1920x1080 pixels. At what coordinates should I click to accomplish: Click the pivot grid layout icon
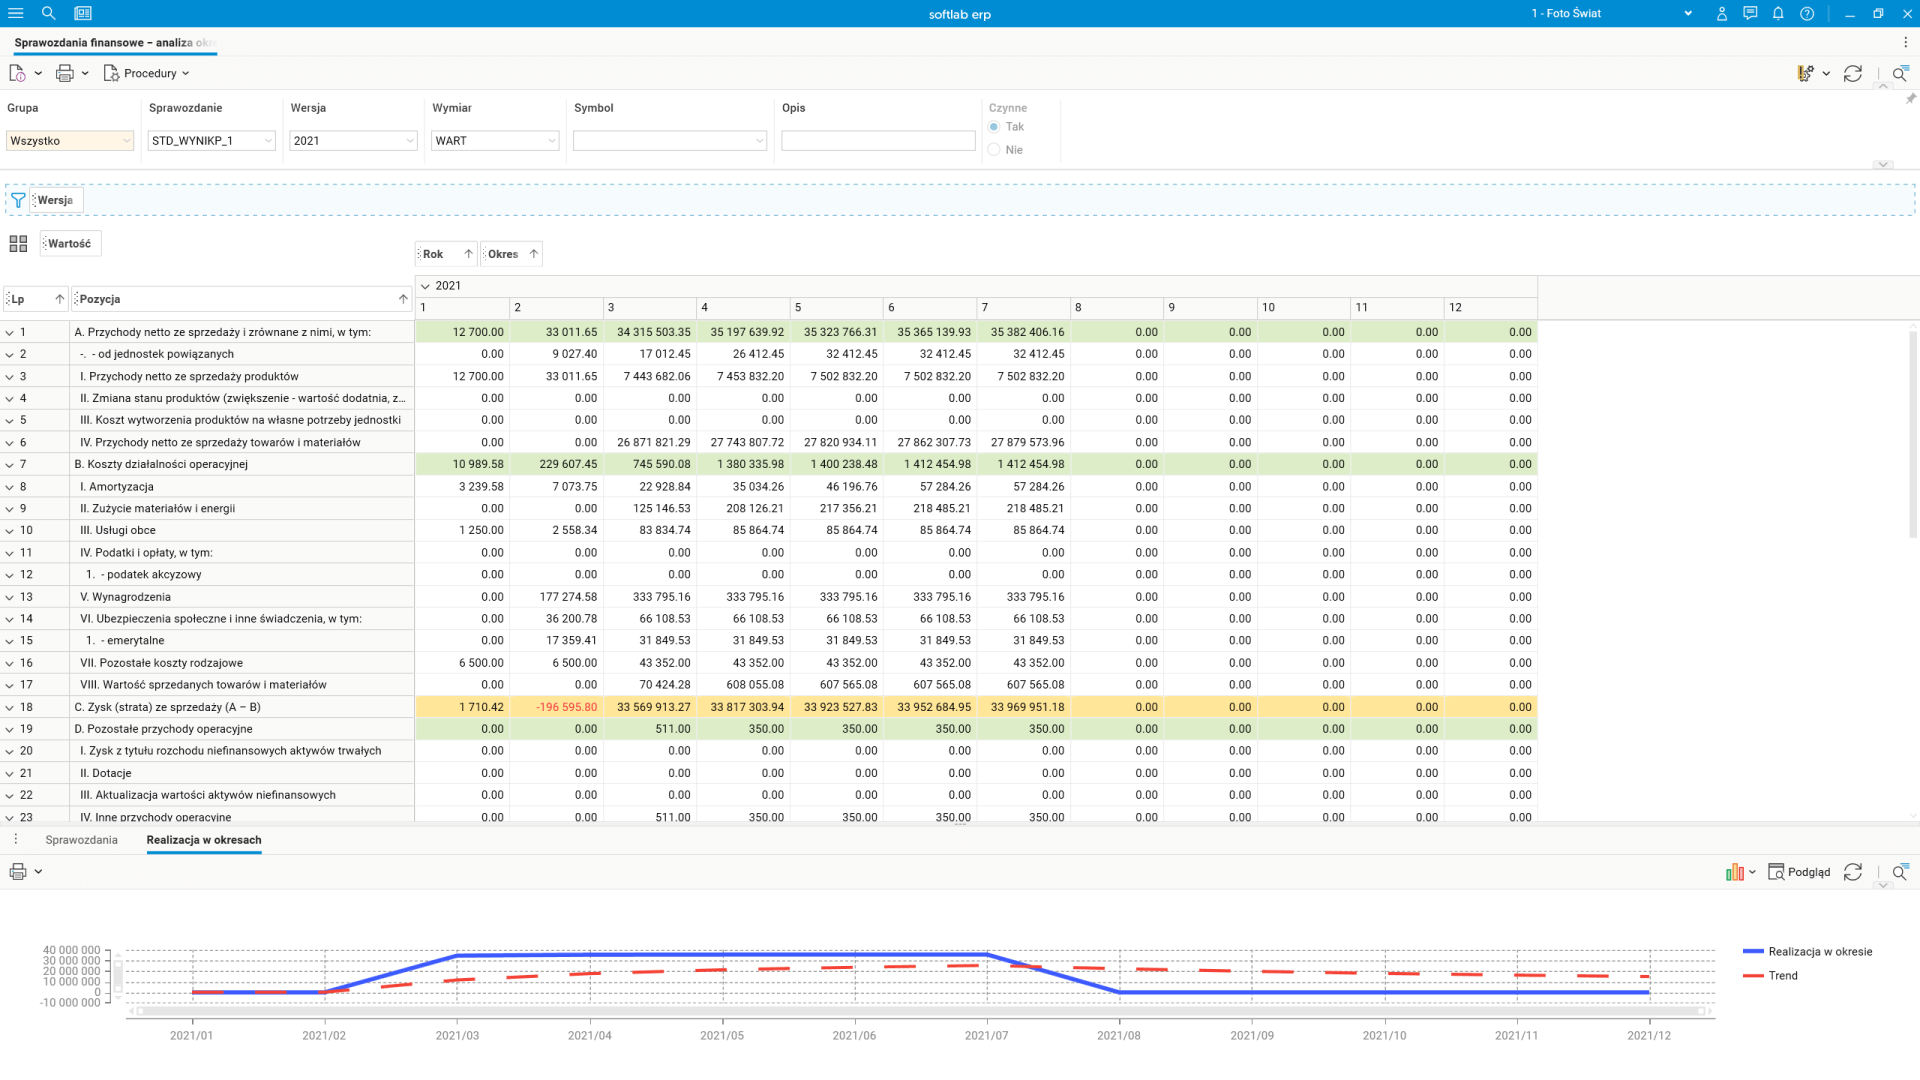[x=18, y=243]
